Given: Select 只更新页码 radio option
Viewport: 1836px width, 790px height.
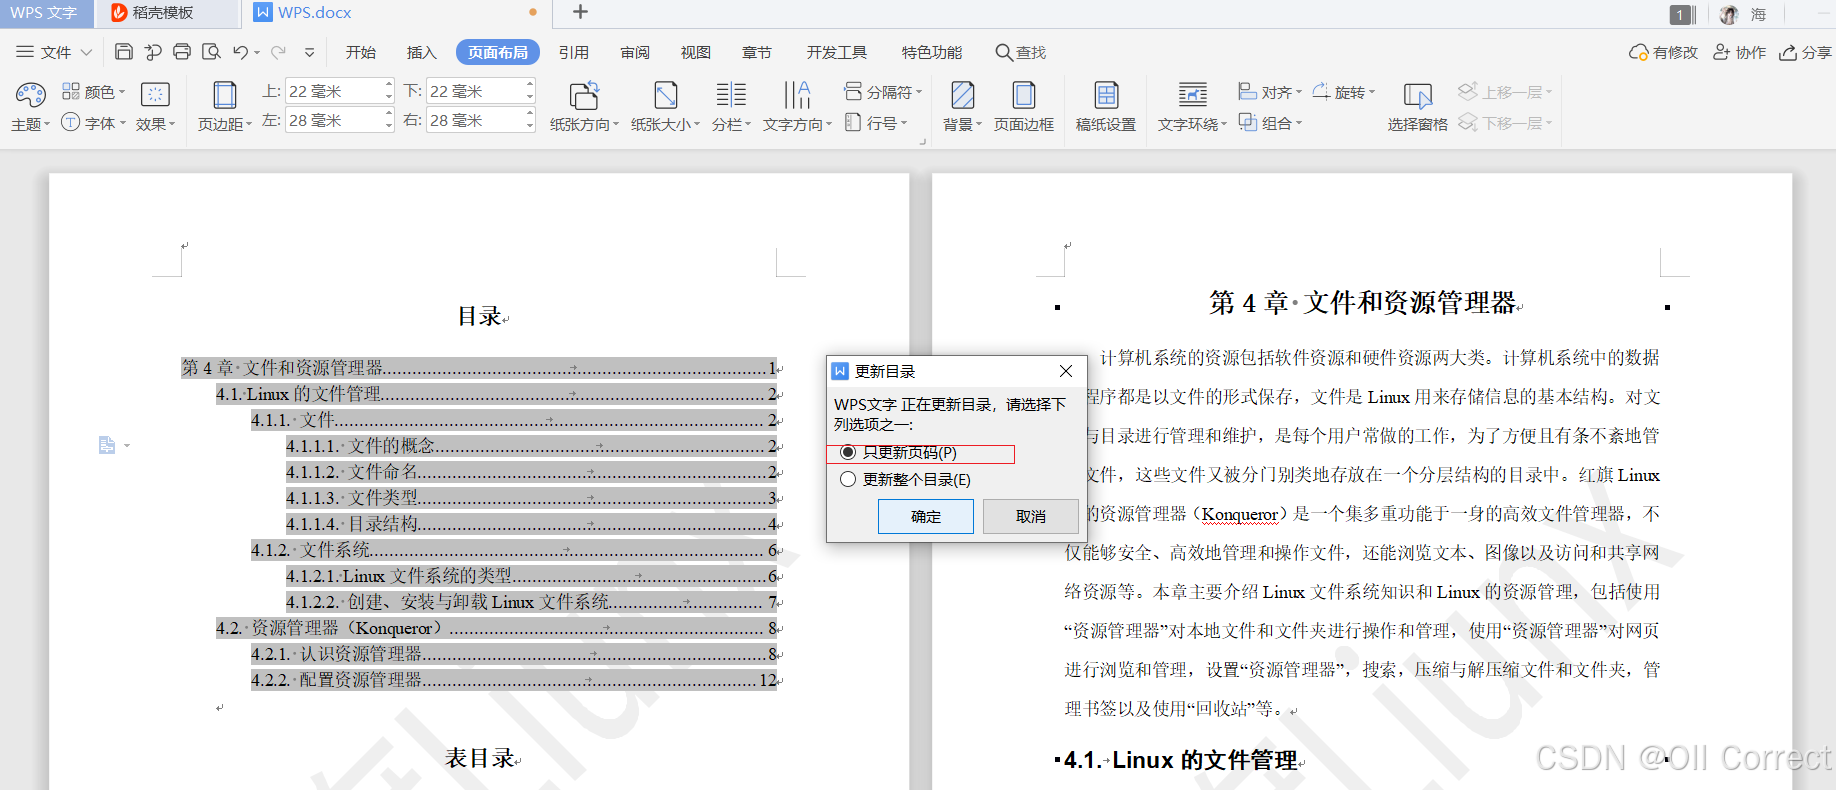Looking at the screenshot, I should click(848, 453).
